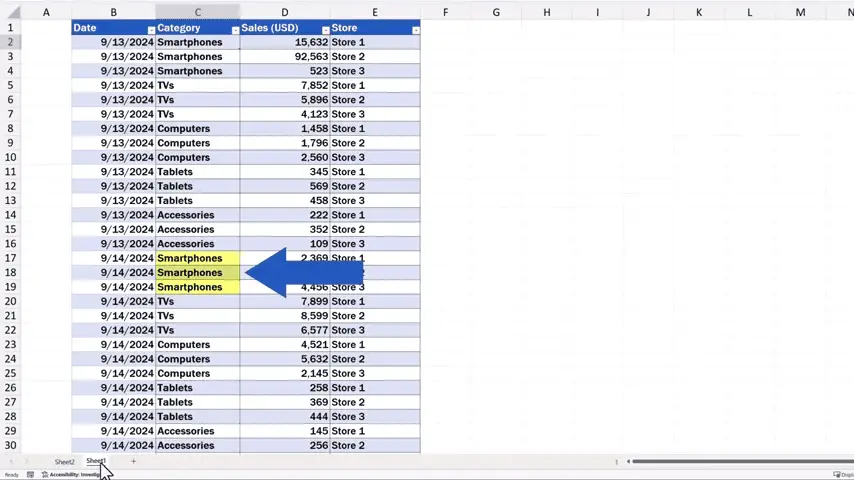Open the Sales (USD) filter dropdown
The image size is (854, 480).
click(325, 30)
